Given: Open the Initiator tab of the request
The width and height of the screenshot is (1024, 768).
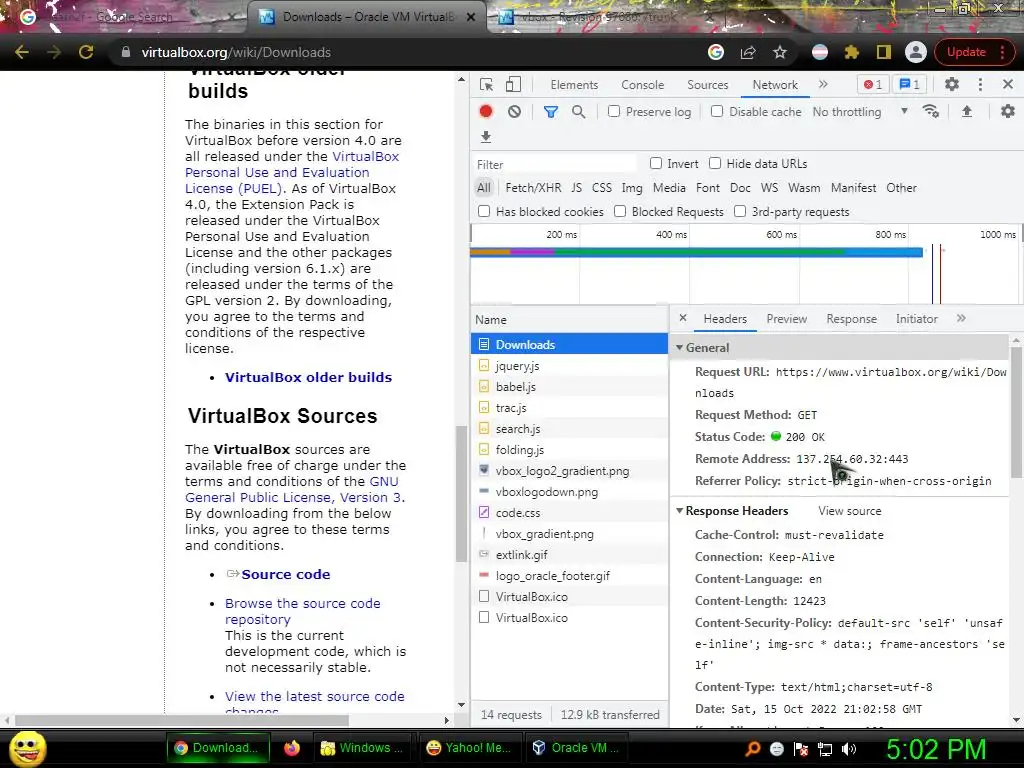Looking at the screenshot, I should [916, 319].
